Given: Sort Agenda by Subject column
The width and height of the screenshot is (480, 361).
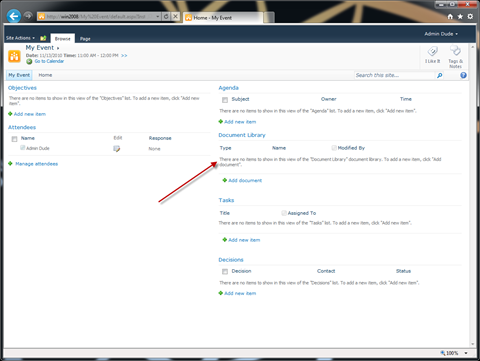Looking at the screenshot, I should pos(240,99).
